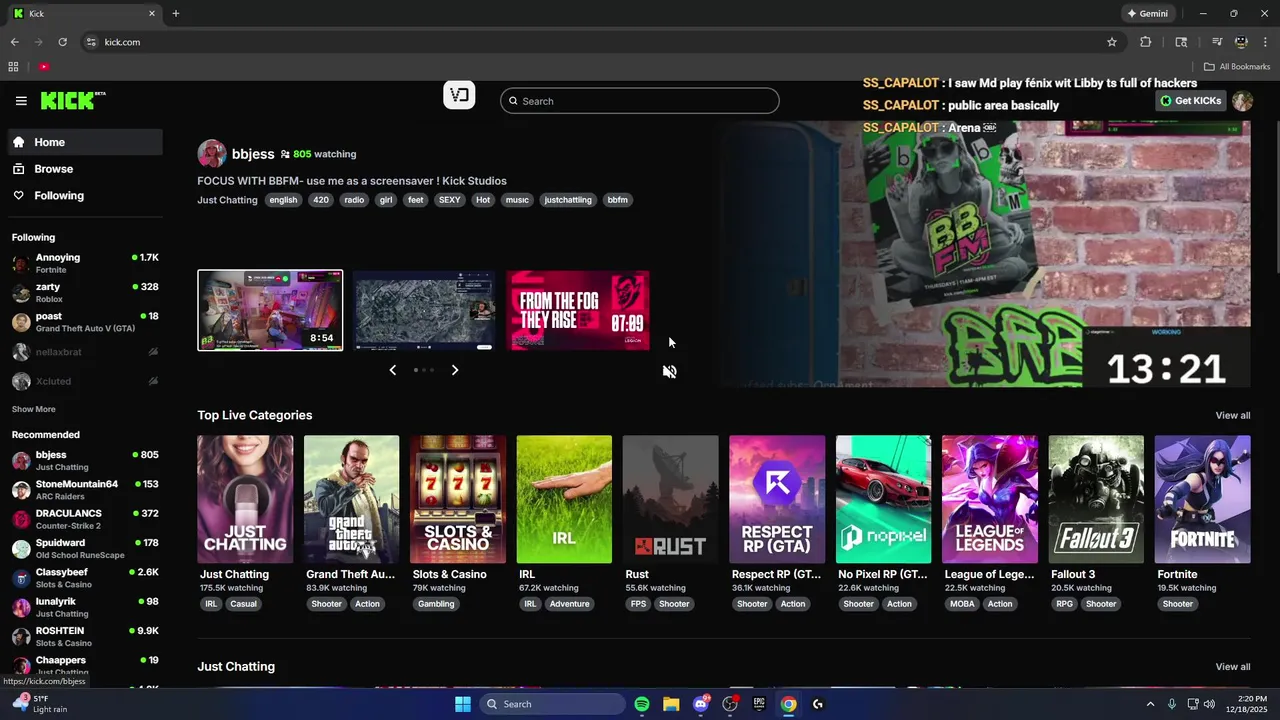Open Fallout 3 category card

click(x=1096, y=499)
